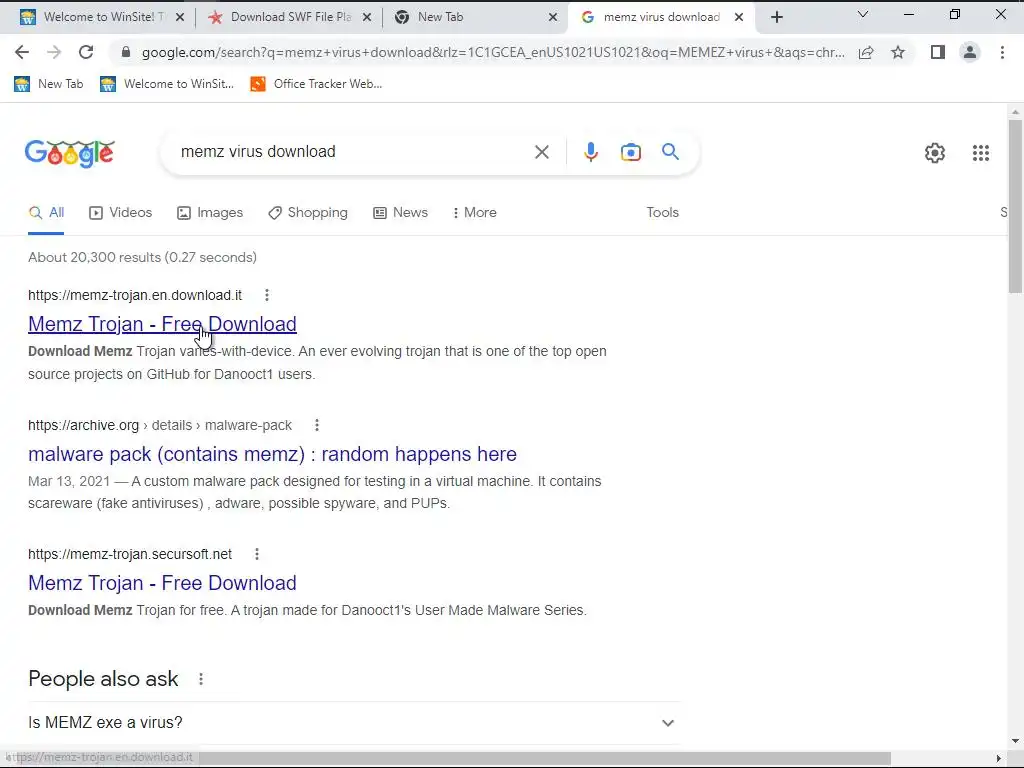Click the Tools button under search bar
This screenshot has width=1024, height=768.
tap(662, 213)
